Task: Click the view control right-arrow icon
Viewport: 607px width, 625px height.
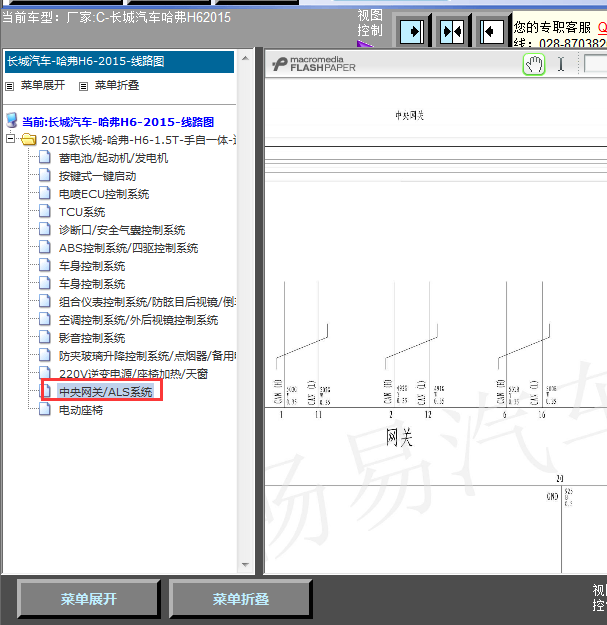Action: point(412,31)
